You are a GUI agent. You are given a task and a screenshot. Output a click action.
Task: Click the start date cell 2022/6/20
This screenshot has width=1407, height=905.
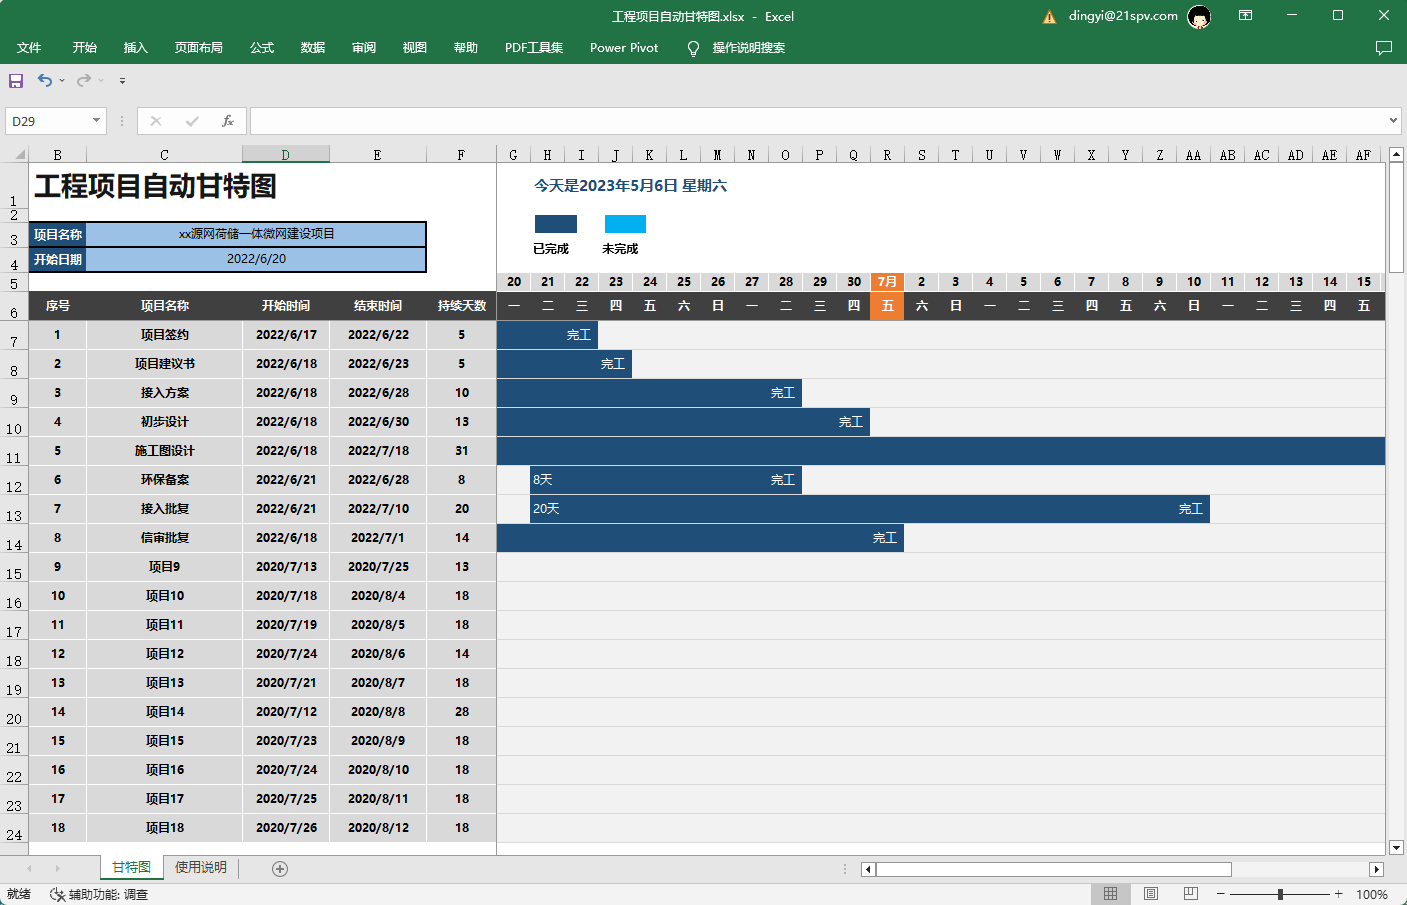[x=257, y=259]
